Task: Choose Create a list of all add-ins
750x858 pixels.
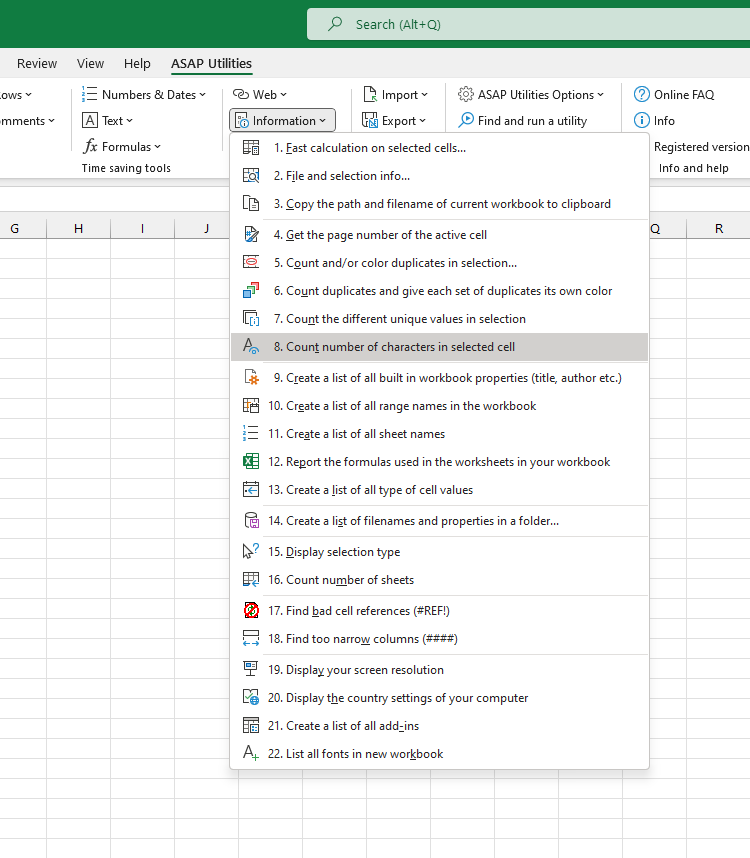Action: (439, 726)
